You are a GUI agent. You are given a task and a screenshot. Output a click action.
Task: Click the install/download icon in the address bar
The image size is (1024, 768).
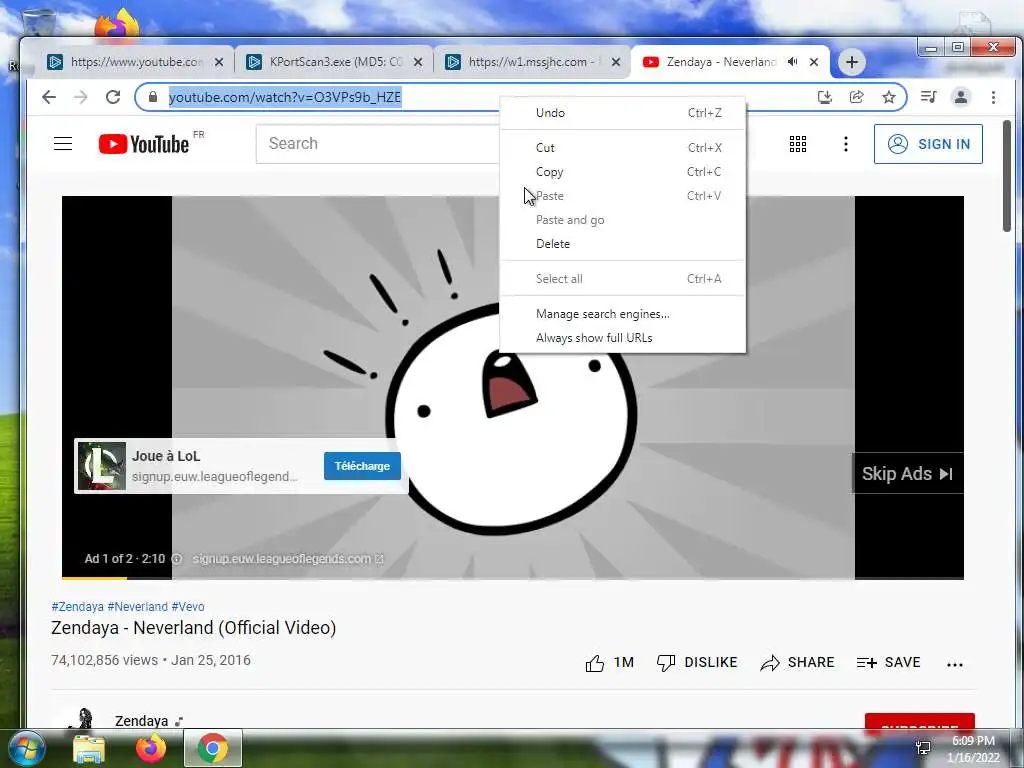point(825,97)
